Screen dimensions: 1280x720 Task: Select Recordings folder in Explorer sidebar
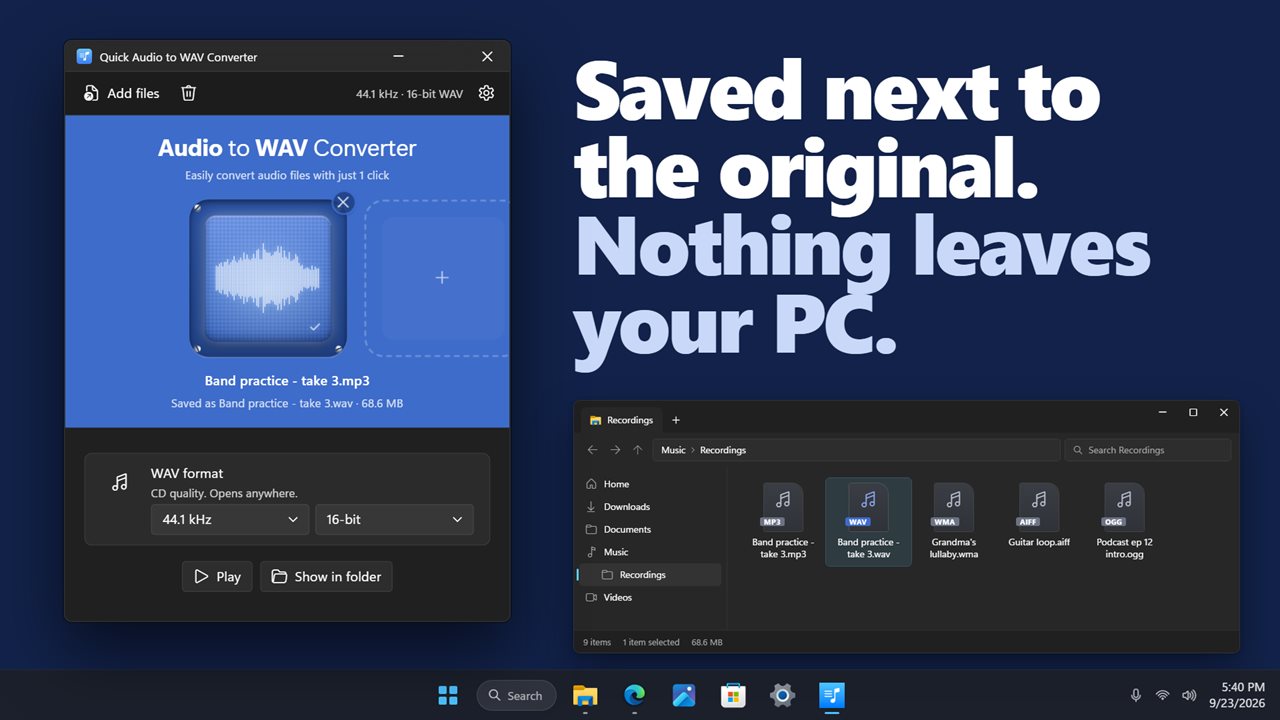649,575
